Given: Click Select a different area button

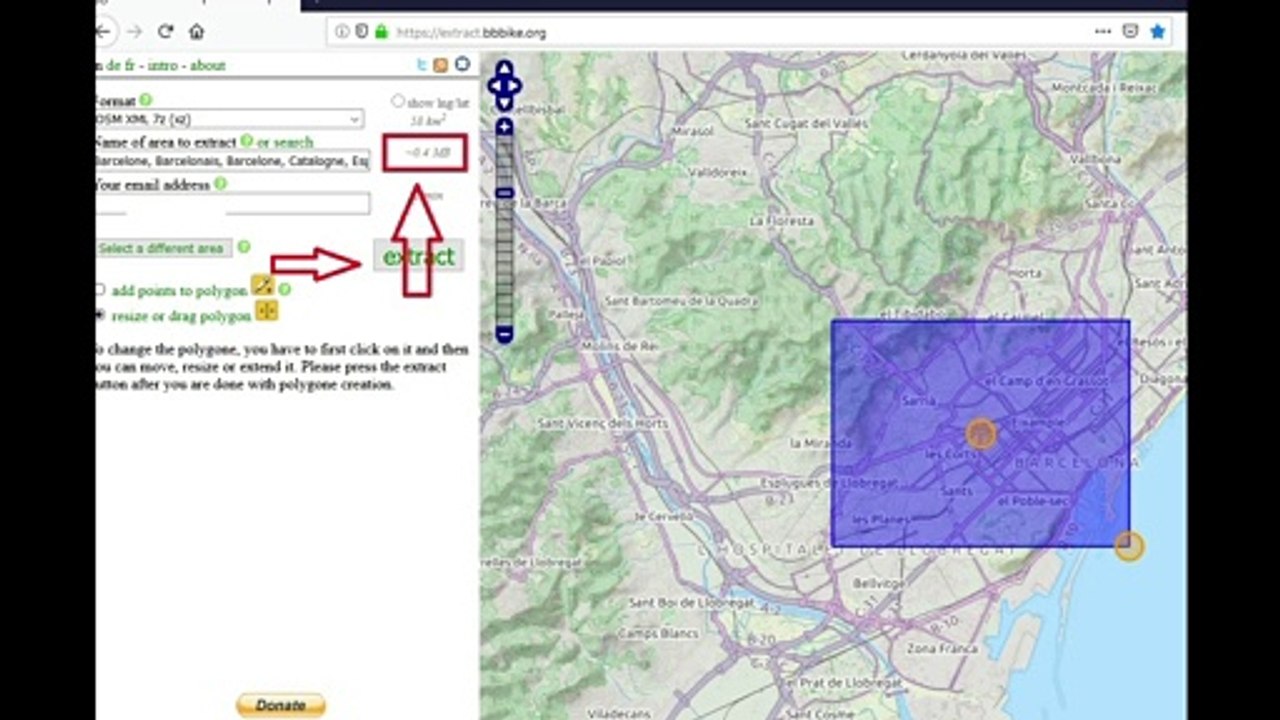Looking at the screenshot, I should click(x=163, y=248).
